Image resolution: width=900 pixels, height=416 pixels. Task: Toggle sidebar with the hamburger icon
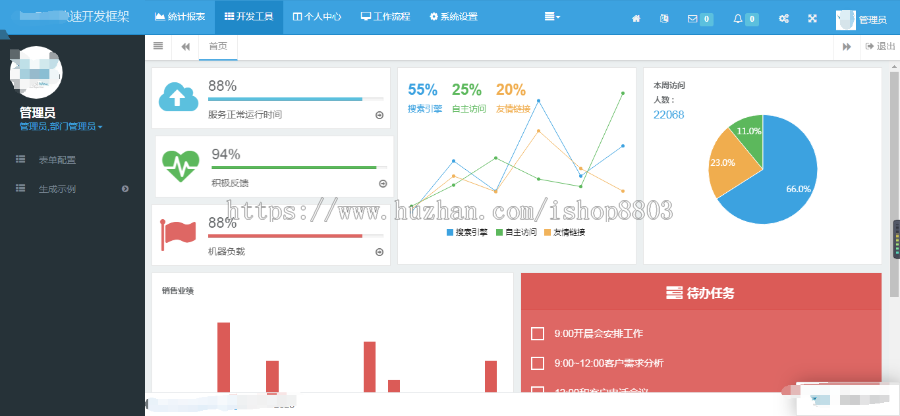point(158,46)
